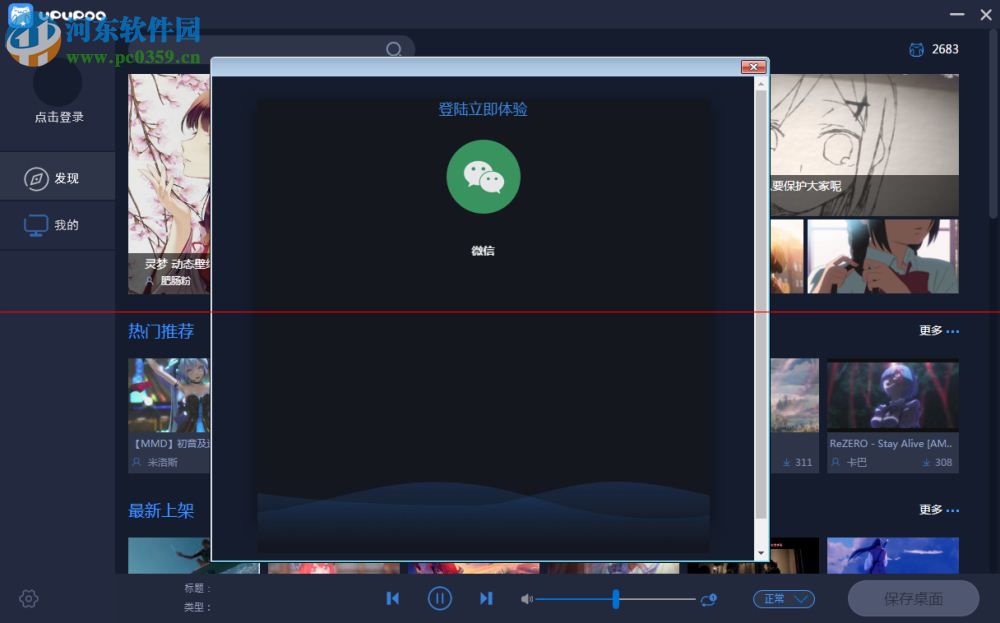This screenshot has width=1000, height=623.
Task: Click the 保存桌面 button
Action: tap(913, 599)
